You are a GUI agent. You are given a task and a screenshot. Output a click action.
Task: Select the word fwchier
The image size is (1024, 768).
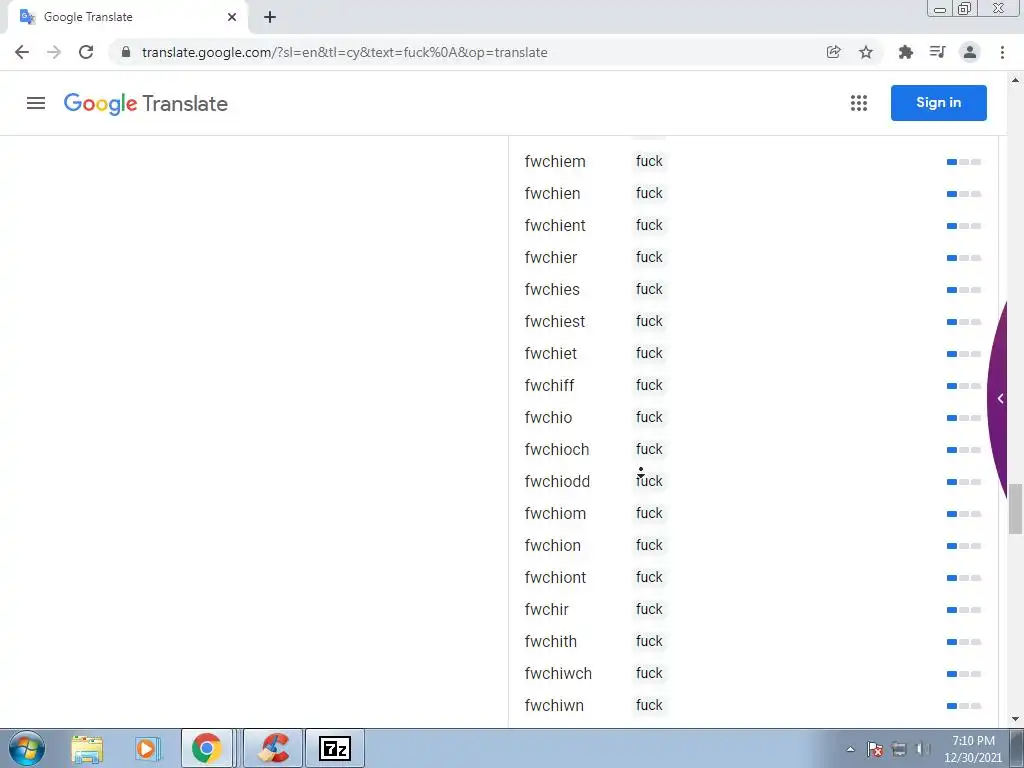coord(551,257)
